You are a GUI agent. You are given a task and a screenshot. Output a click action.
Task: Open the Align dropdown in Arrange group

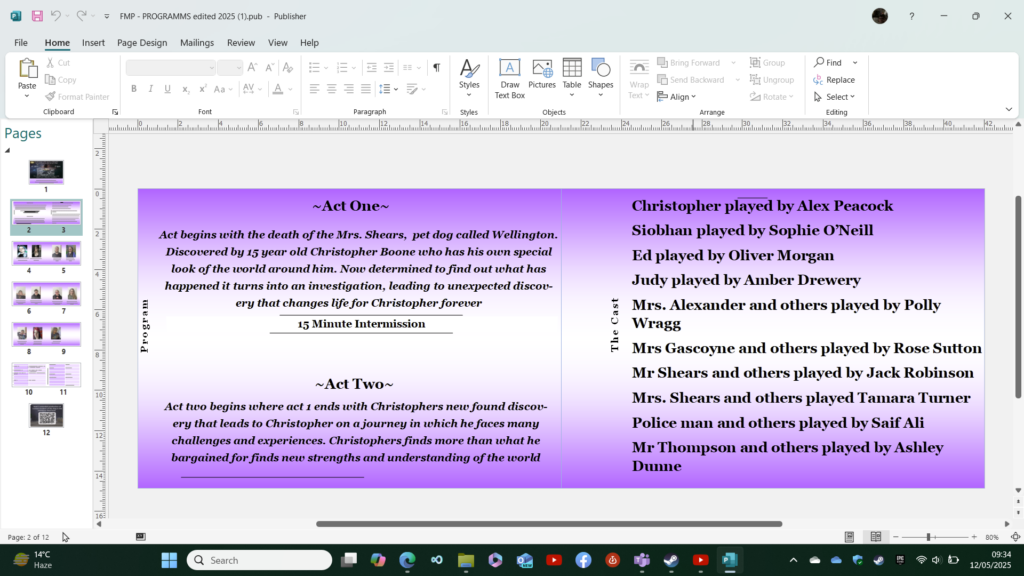(677, 97)
